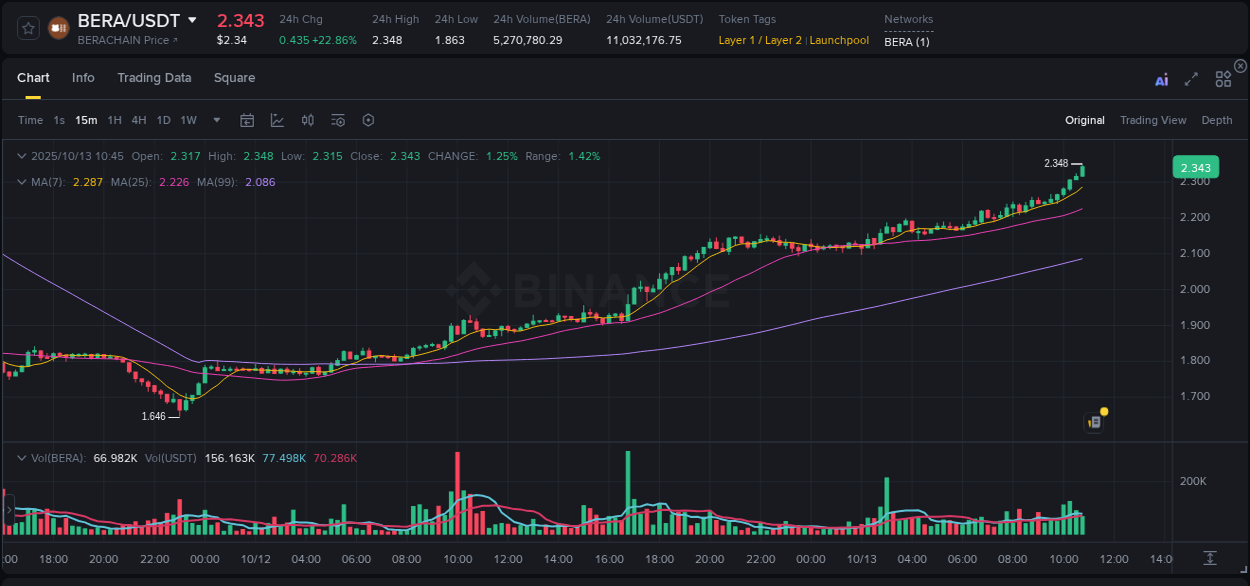Open the technical indicators icon
This screenshot has height=586, width=1250.
point(337,119)
